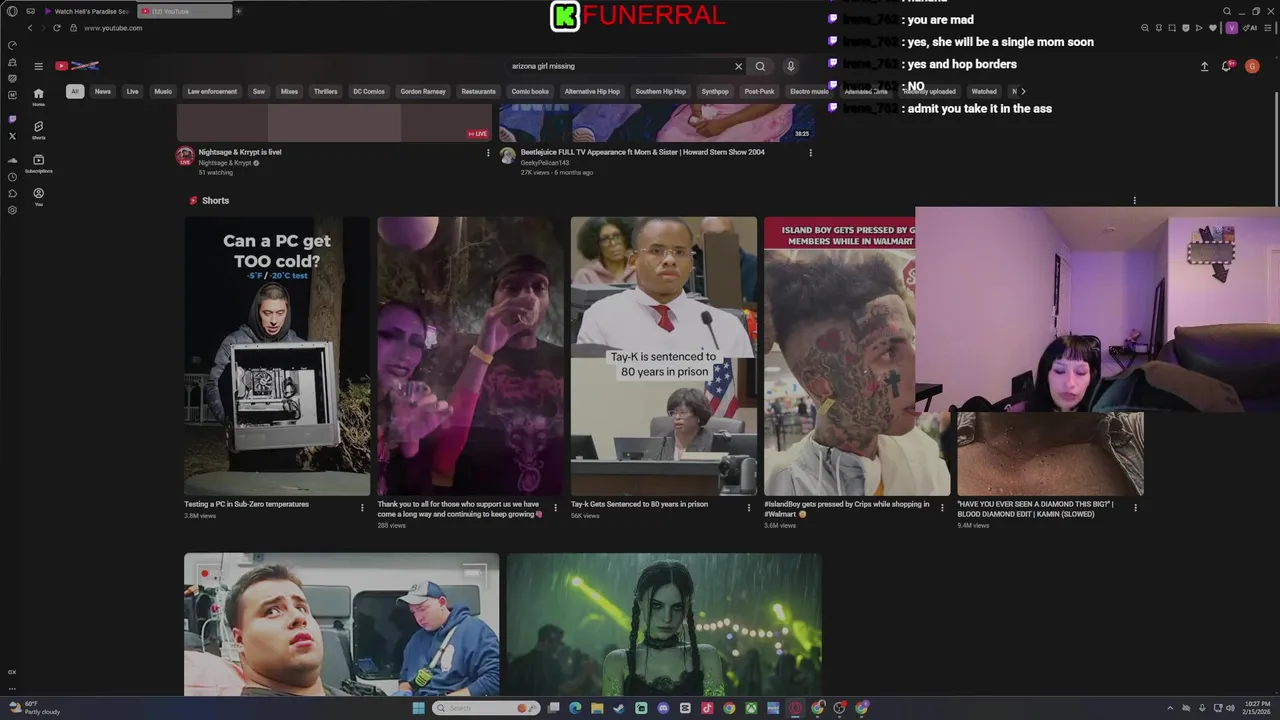
Task: Select the All filter chip
Action: 74,91
